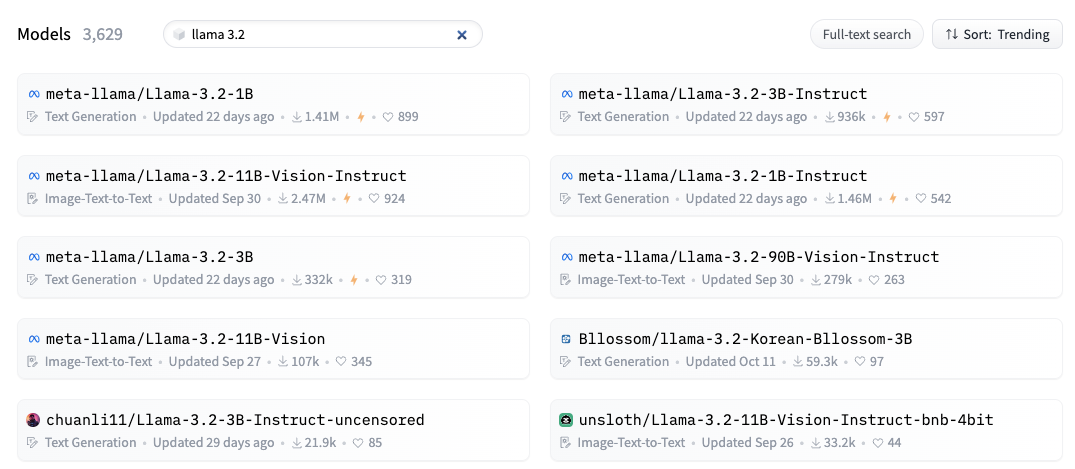The height and width of the screenshot is (469, 1075).
Task: Click the Meta logo beside Llama-3.2-1B
Action: pos(34,95)
